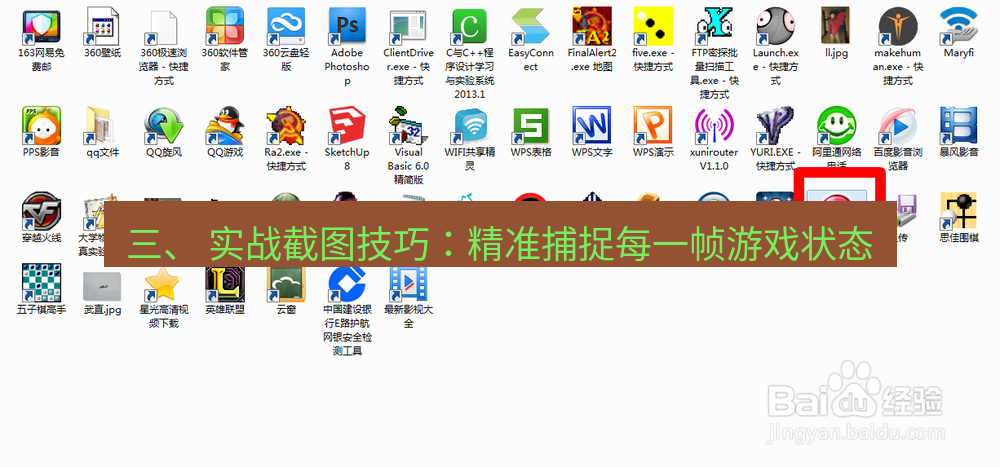Select the WPS表格 spreadsheet icon

531,125
